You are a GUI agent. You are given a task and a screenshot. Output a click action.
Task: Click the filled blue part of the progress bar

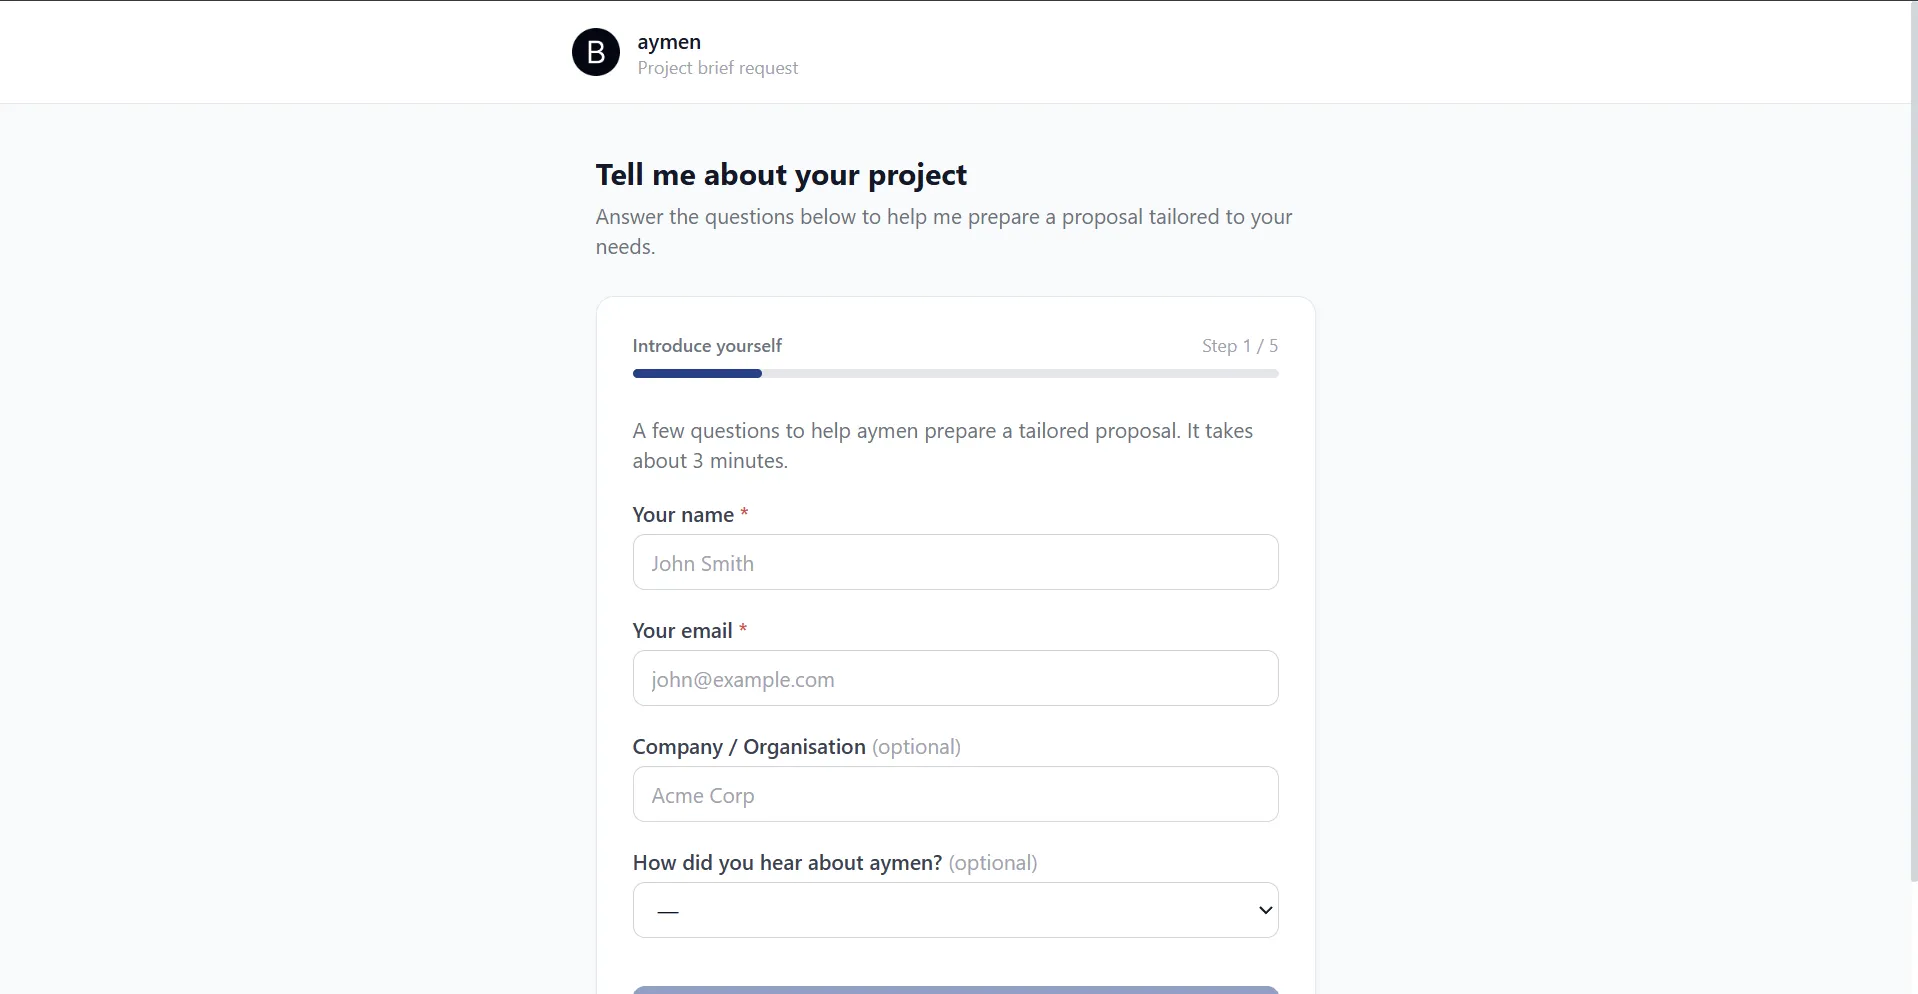coord(697,373)
